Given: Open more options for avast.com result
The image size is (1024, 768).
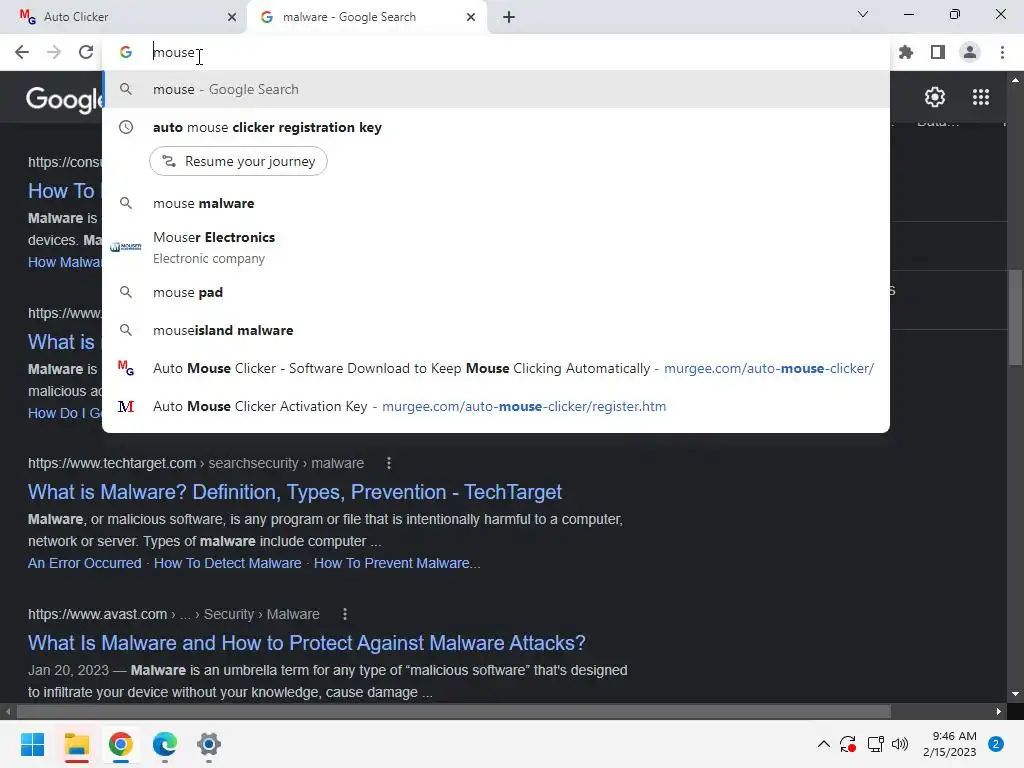Looking at the screenshot, I should tap(345, 614).
